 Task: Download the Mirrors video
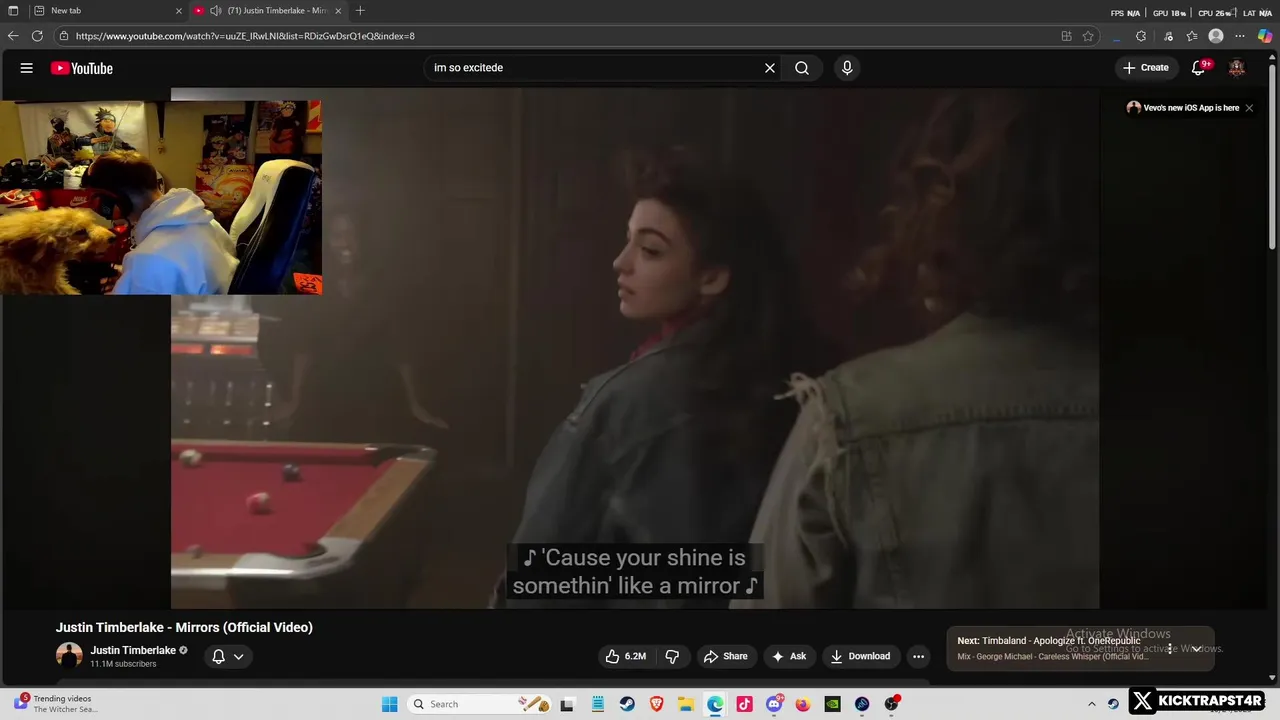[x=860, y=656]
